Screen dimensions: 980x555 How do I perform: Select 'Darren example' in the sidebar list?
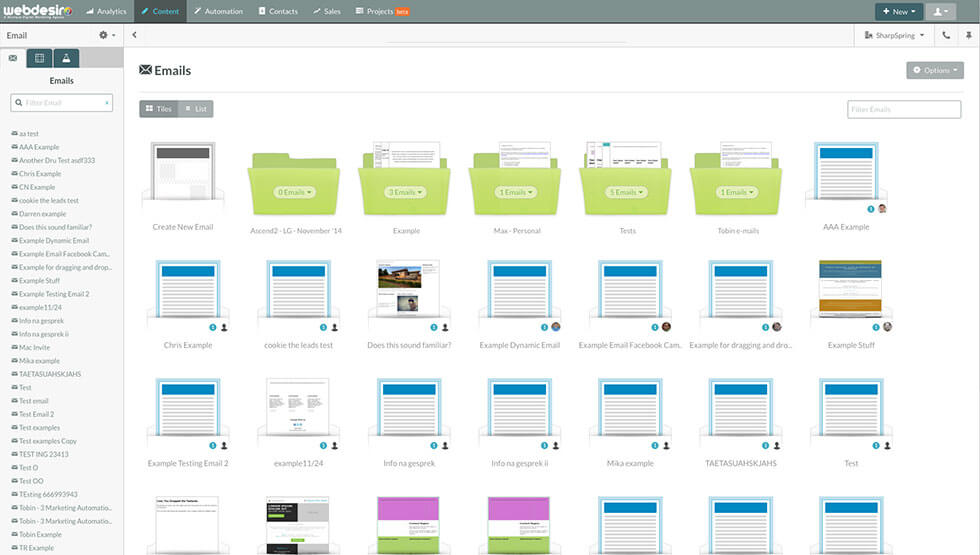[x=39, y=214]
